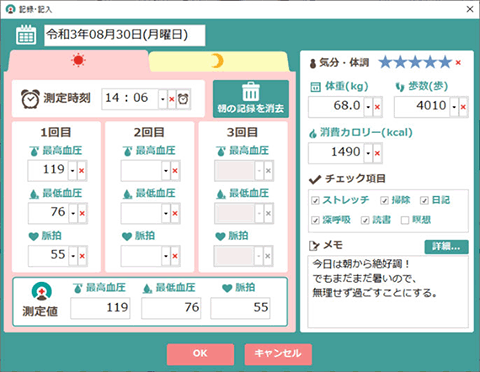The height and width of the screenshot is (372, 480).
Task: Clear the 2回目 最高血圧 field
Action: (175, 171)
